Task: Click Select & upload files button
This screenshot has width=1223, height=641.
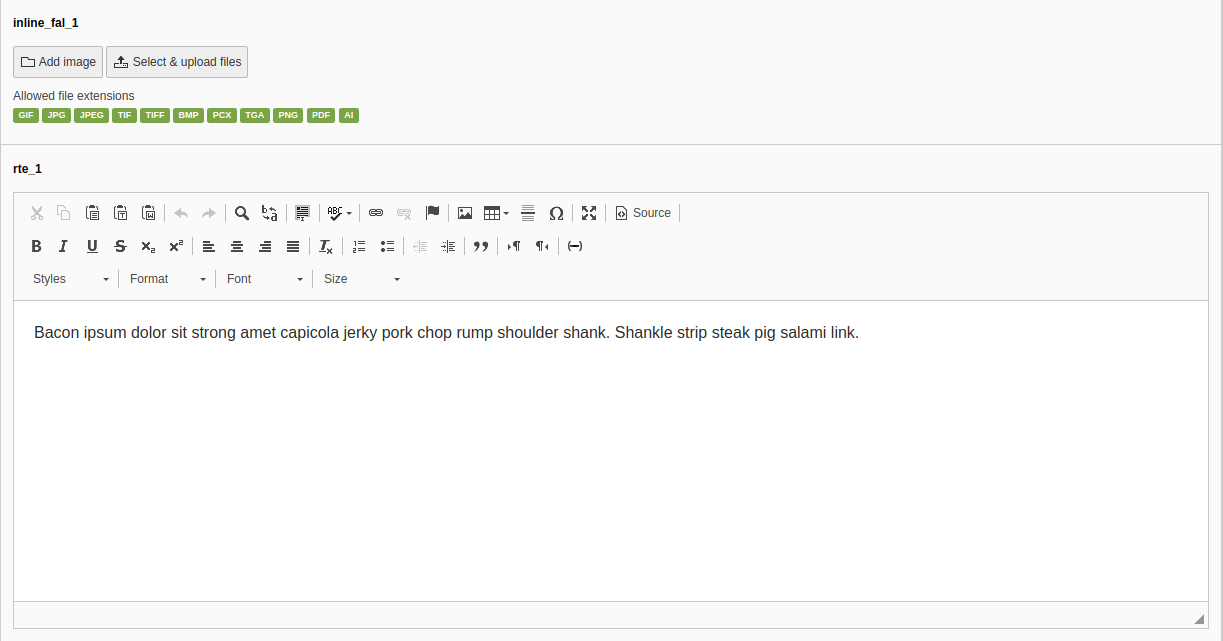Action: (177, 62)
